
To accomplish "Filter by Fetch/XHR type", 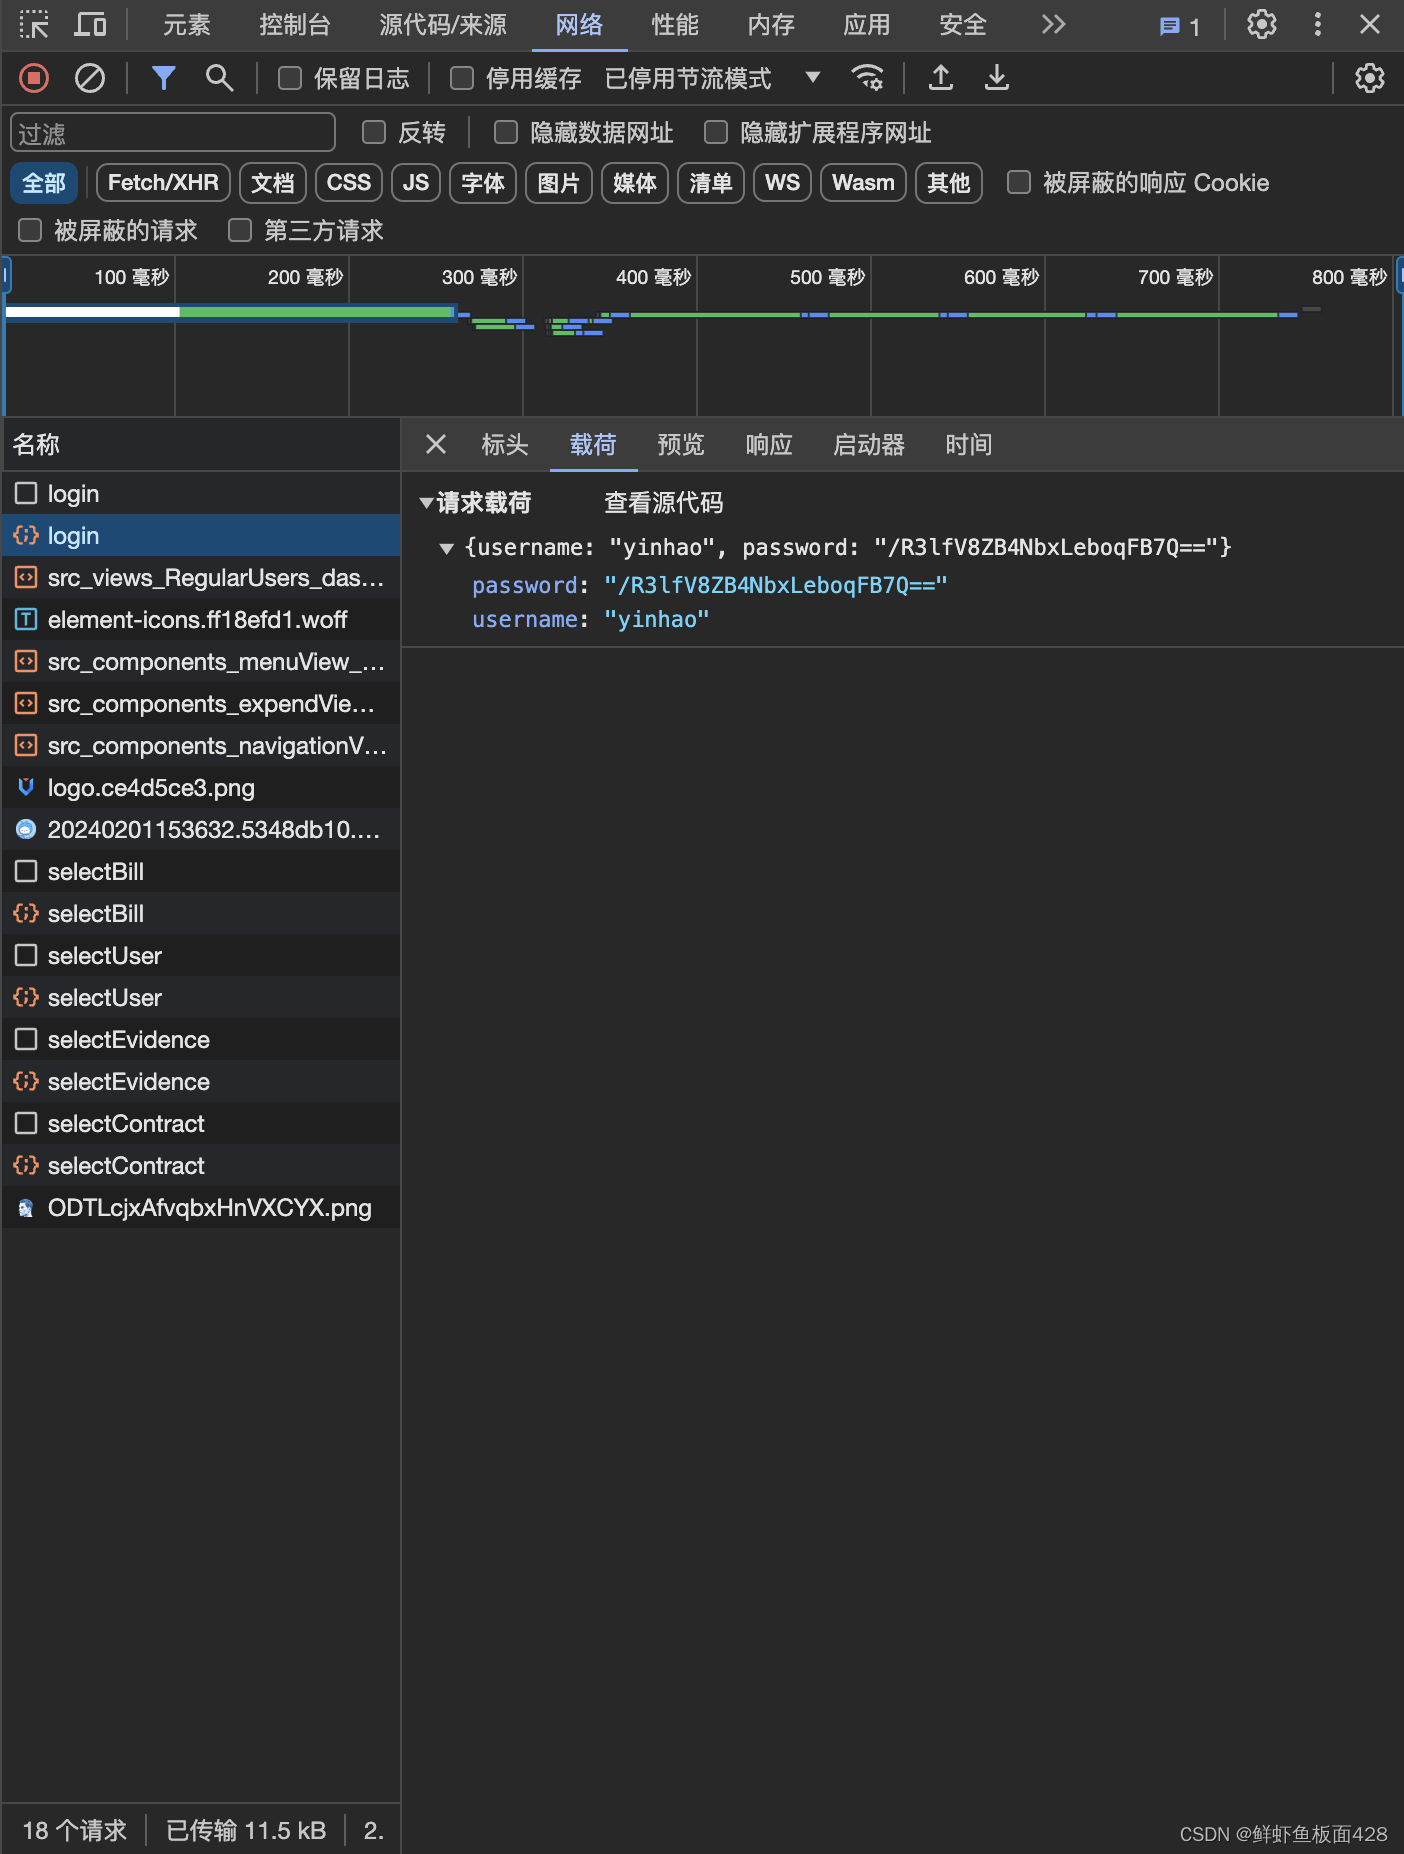I will pyautogui.click(x=163, y=183).
